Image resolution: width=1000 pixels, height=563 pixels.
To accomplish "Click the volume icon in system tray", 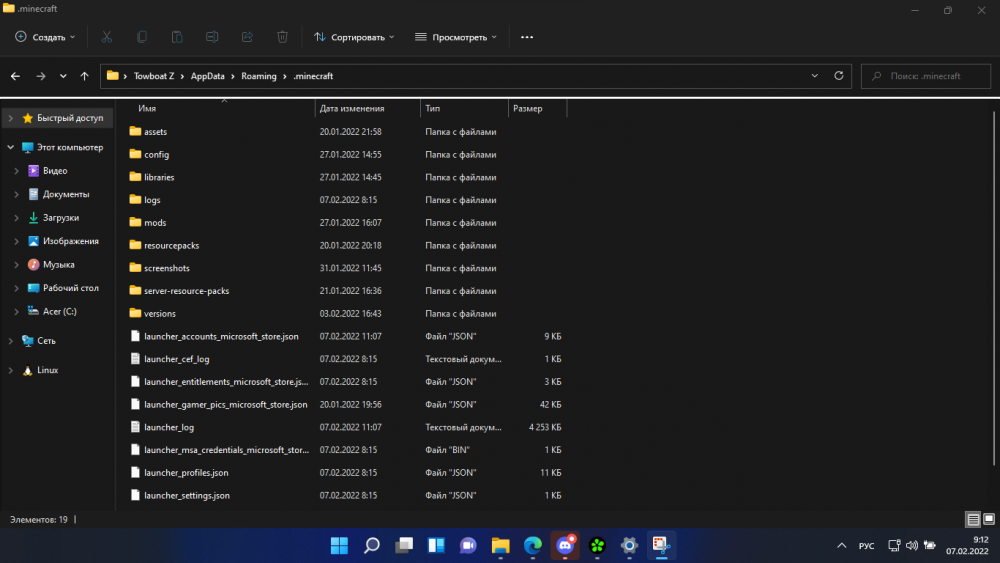I will click(912, 545).
